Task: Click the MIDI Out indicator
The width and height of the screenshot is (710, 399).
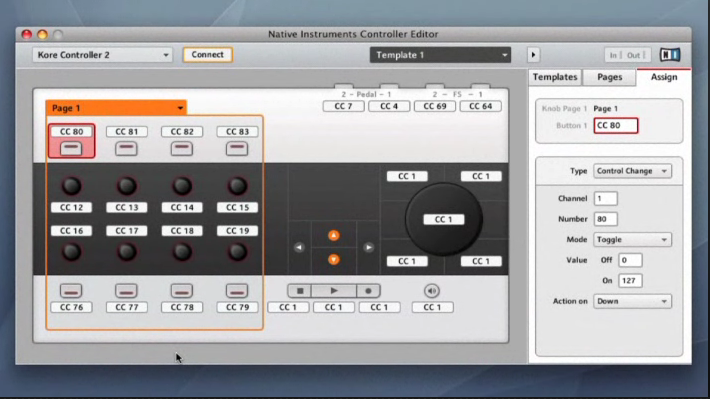Action: coord(635,55)
